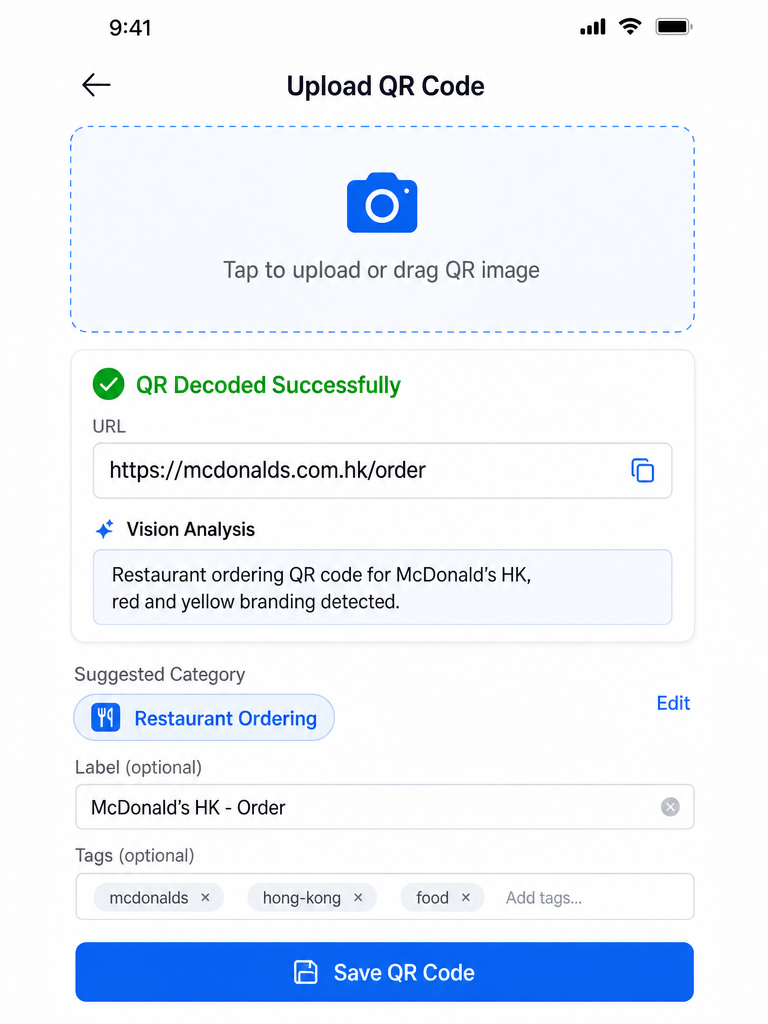Click the 'Suggested Category' label
This screenshot has width=768, height=1024.
click(159, 674)
